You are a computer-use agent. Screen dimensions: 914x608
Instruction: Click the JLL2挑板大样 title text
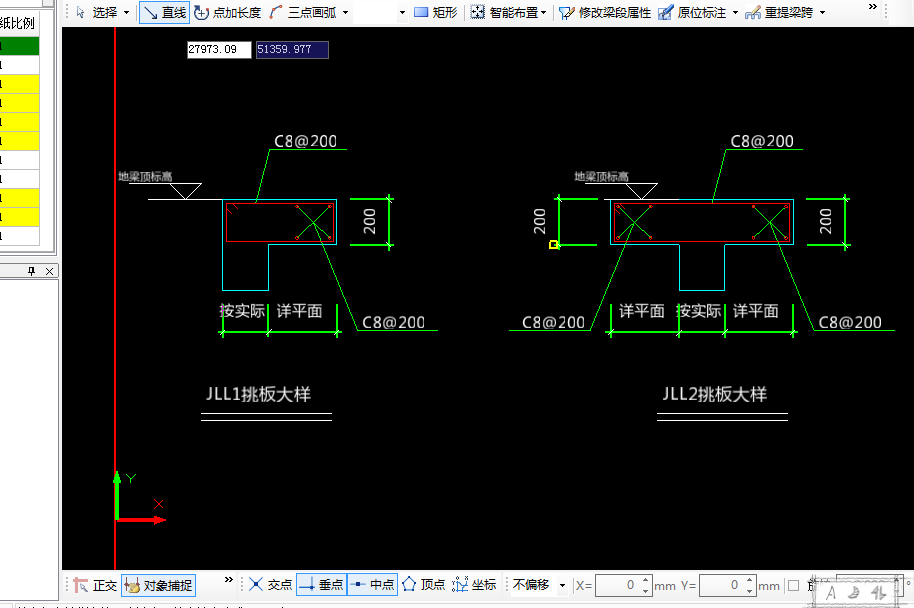point(715,394)
